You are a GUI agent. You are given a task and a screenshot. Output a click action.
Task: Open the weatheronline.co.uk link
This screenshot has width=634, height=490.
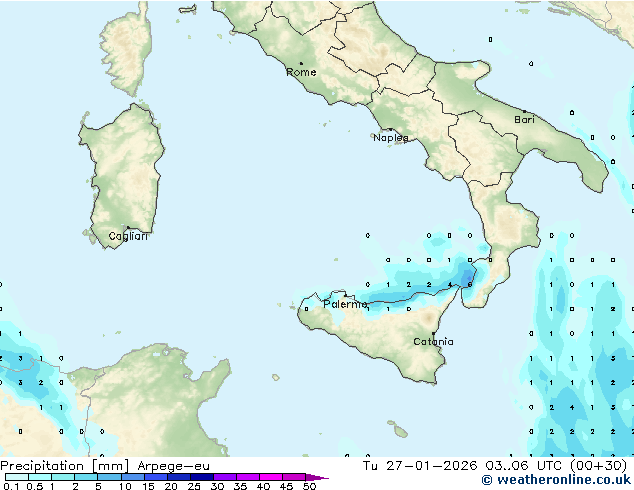coord(556,480)
